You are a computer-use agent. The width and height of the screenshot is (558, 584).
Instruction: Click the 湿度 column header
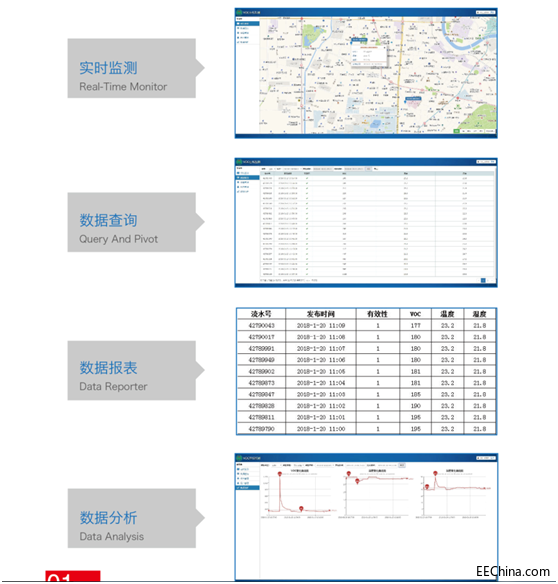[480, 314]
